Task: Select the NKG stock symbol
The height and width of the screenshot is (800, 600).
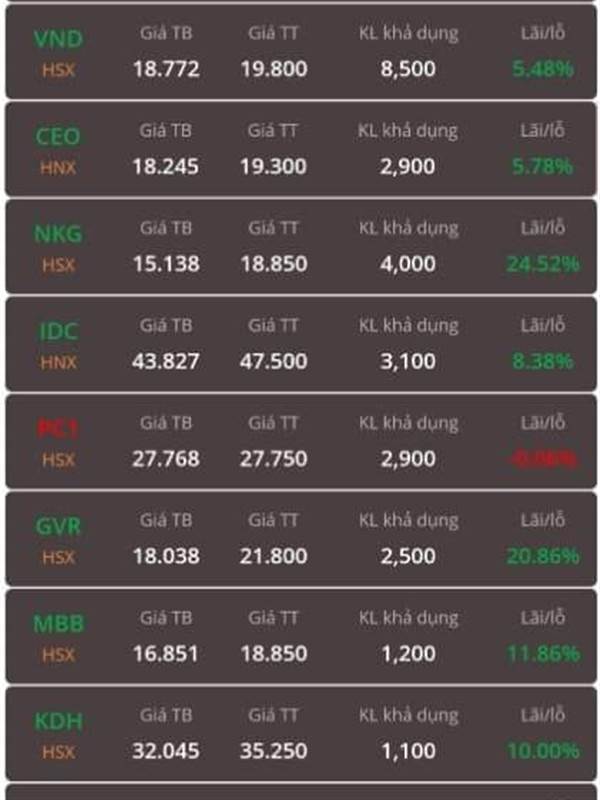Action: click(58, 234)
